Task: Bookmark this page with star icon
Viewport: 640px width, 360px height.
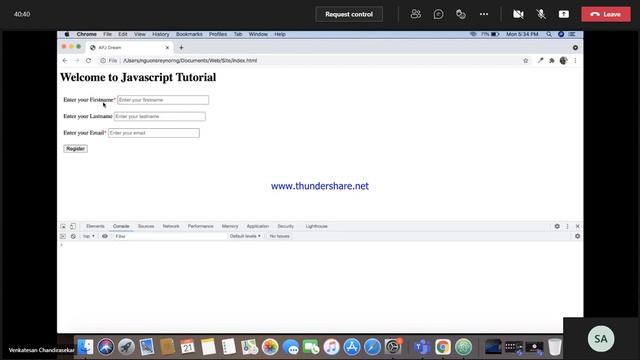Action: [525, 60]
